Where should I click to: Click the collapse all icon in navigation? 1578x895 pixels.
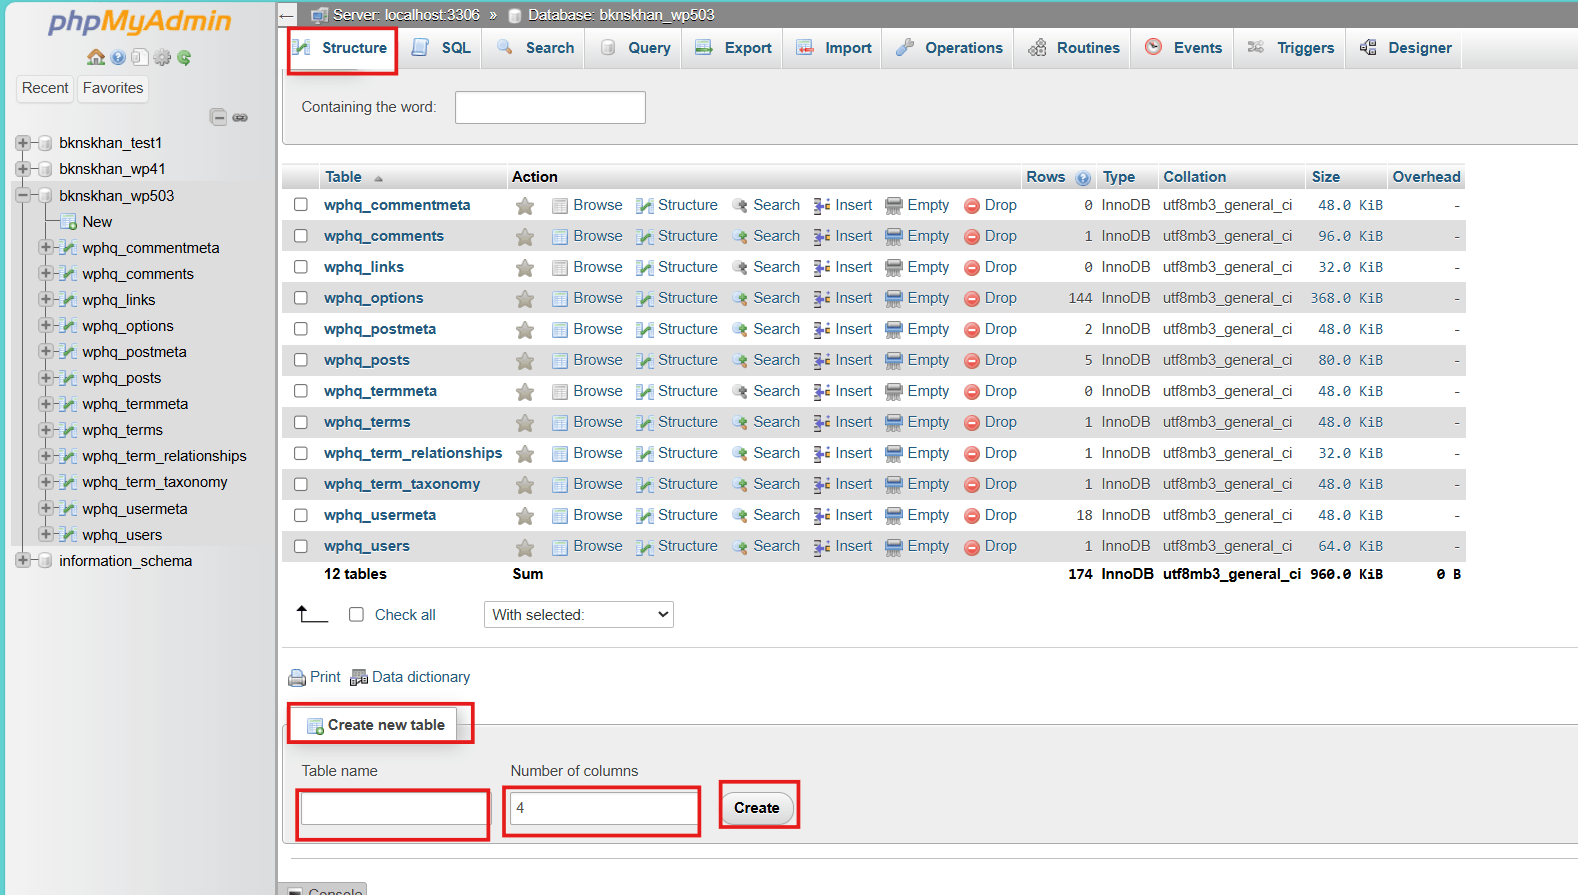pyautogui.click(x=218, y=117)
